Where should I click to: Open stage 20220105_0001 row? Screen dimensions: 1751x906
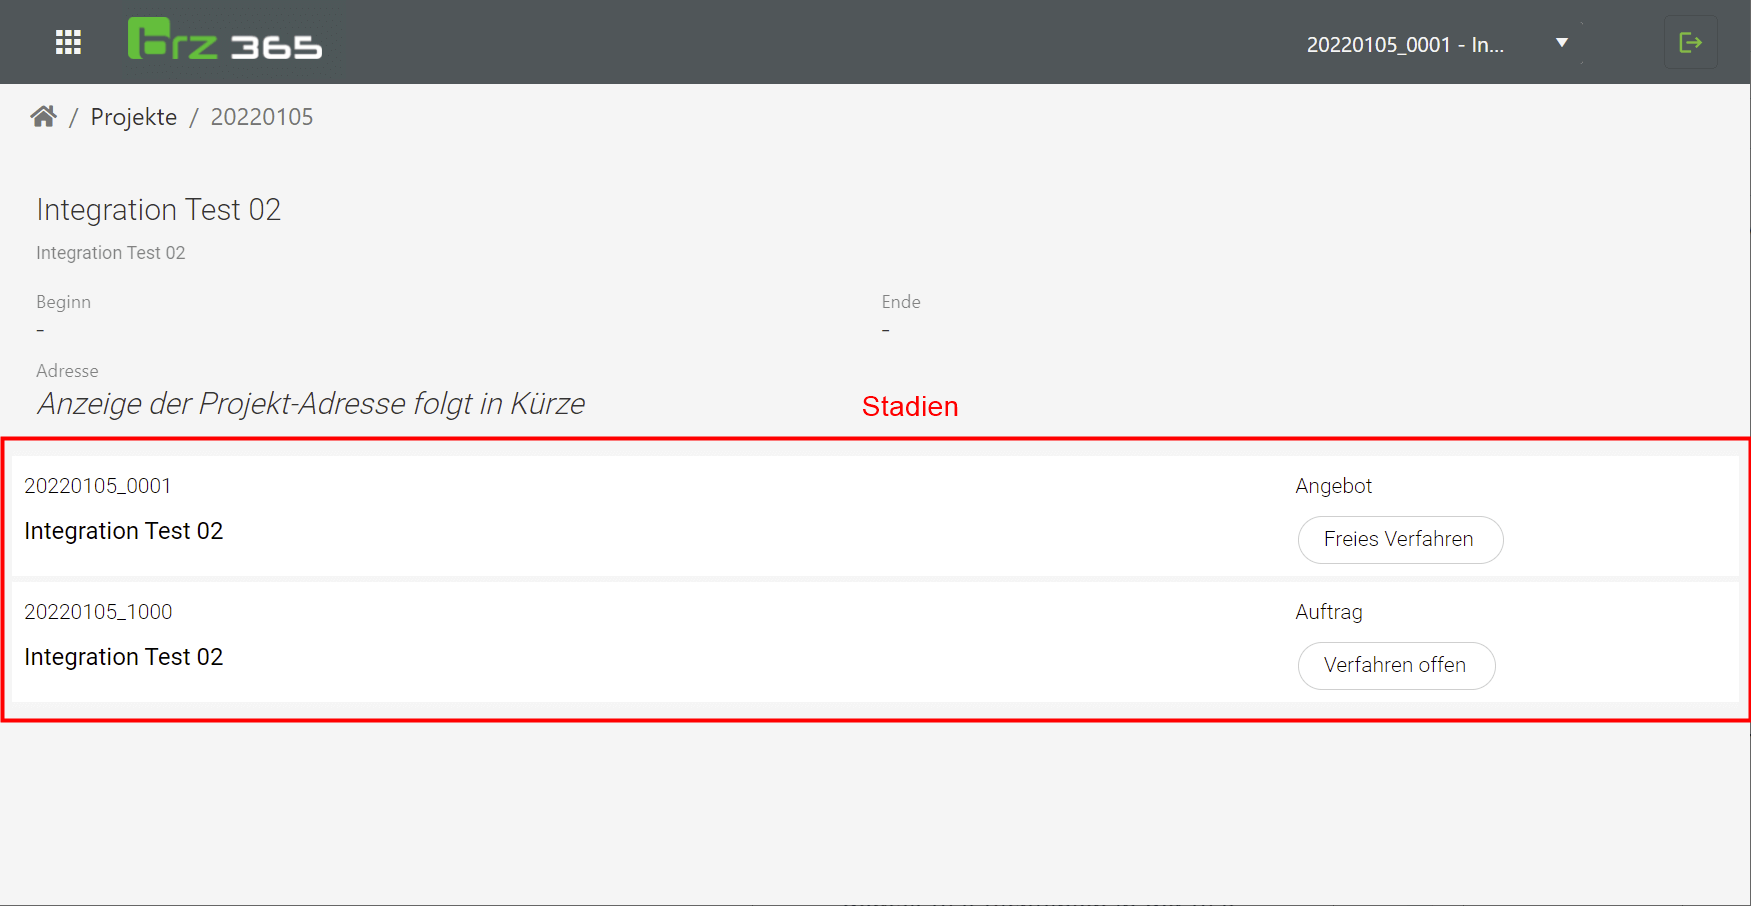98,486
